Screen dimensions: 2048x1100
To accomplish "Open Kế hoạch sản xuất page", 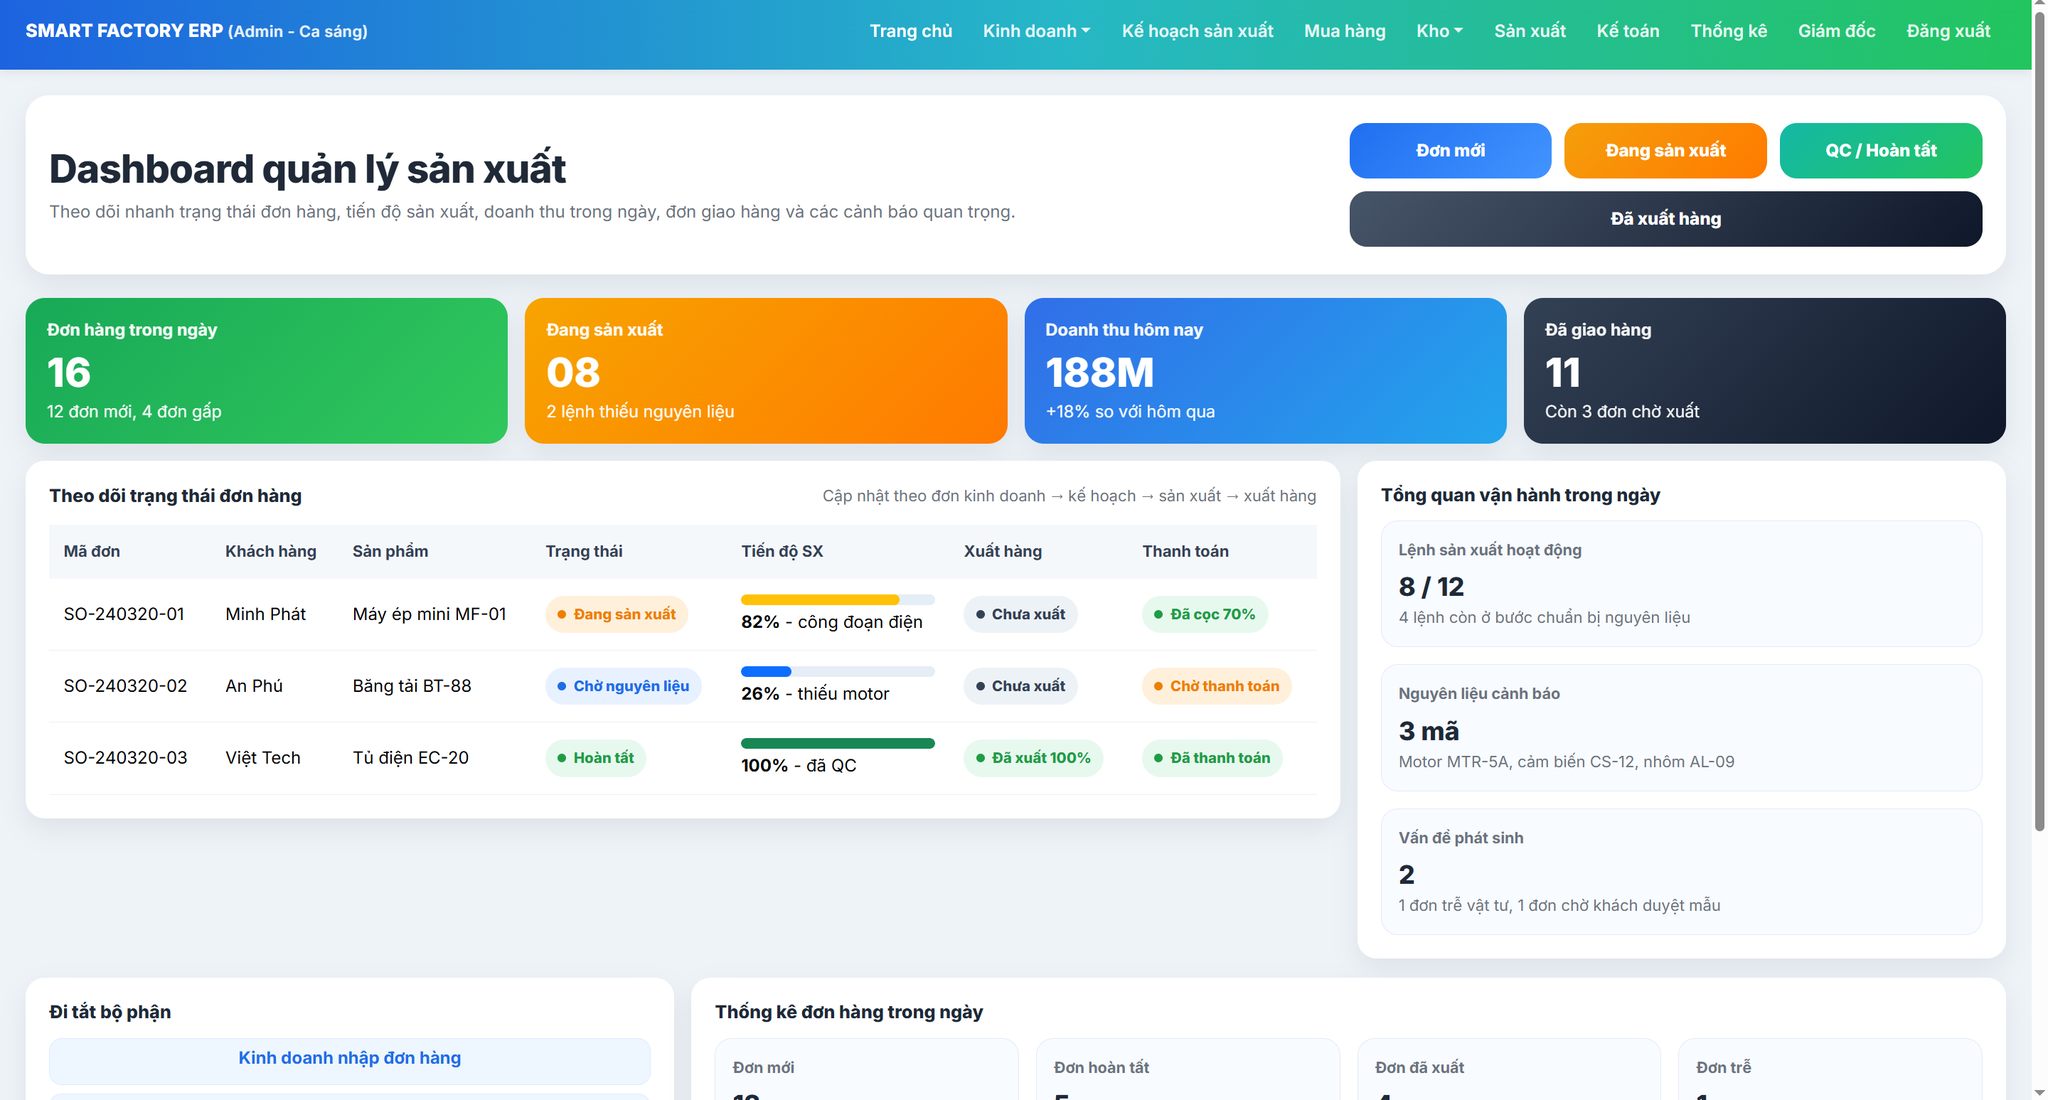I will click(x=1197, y=31).
